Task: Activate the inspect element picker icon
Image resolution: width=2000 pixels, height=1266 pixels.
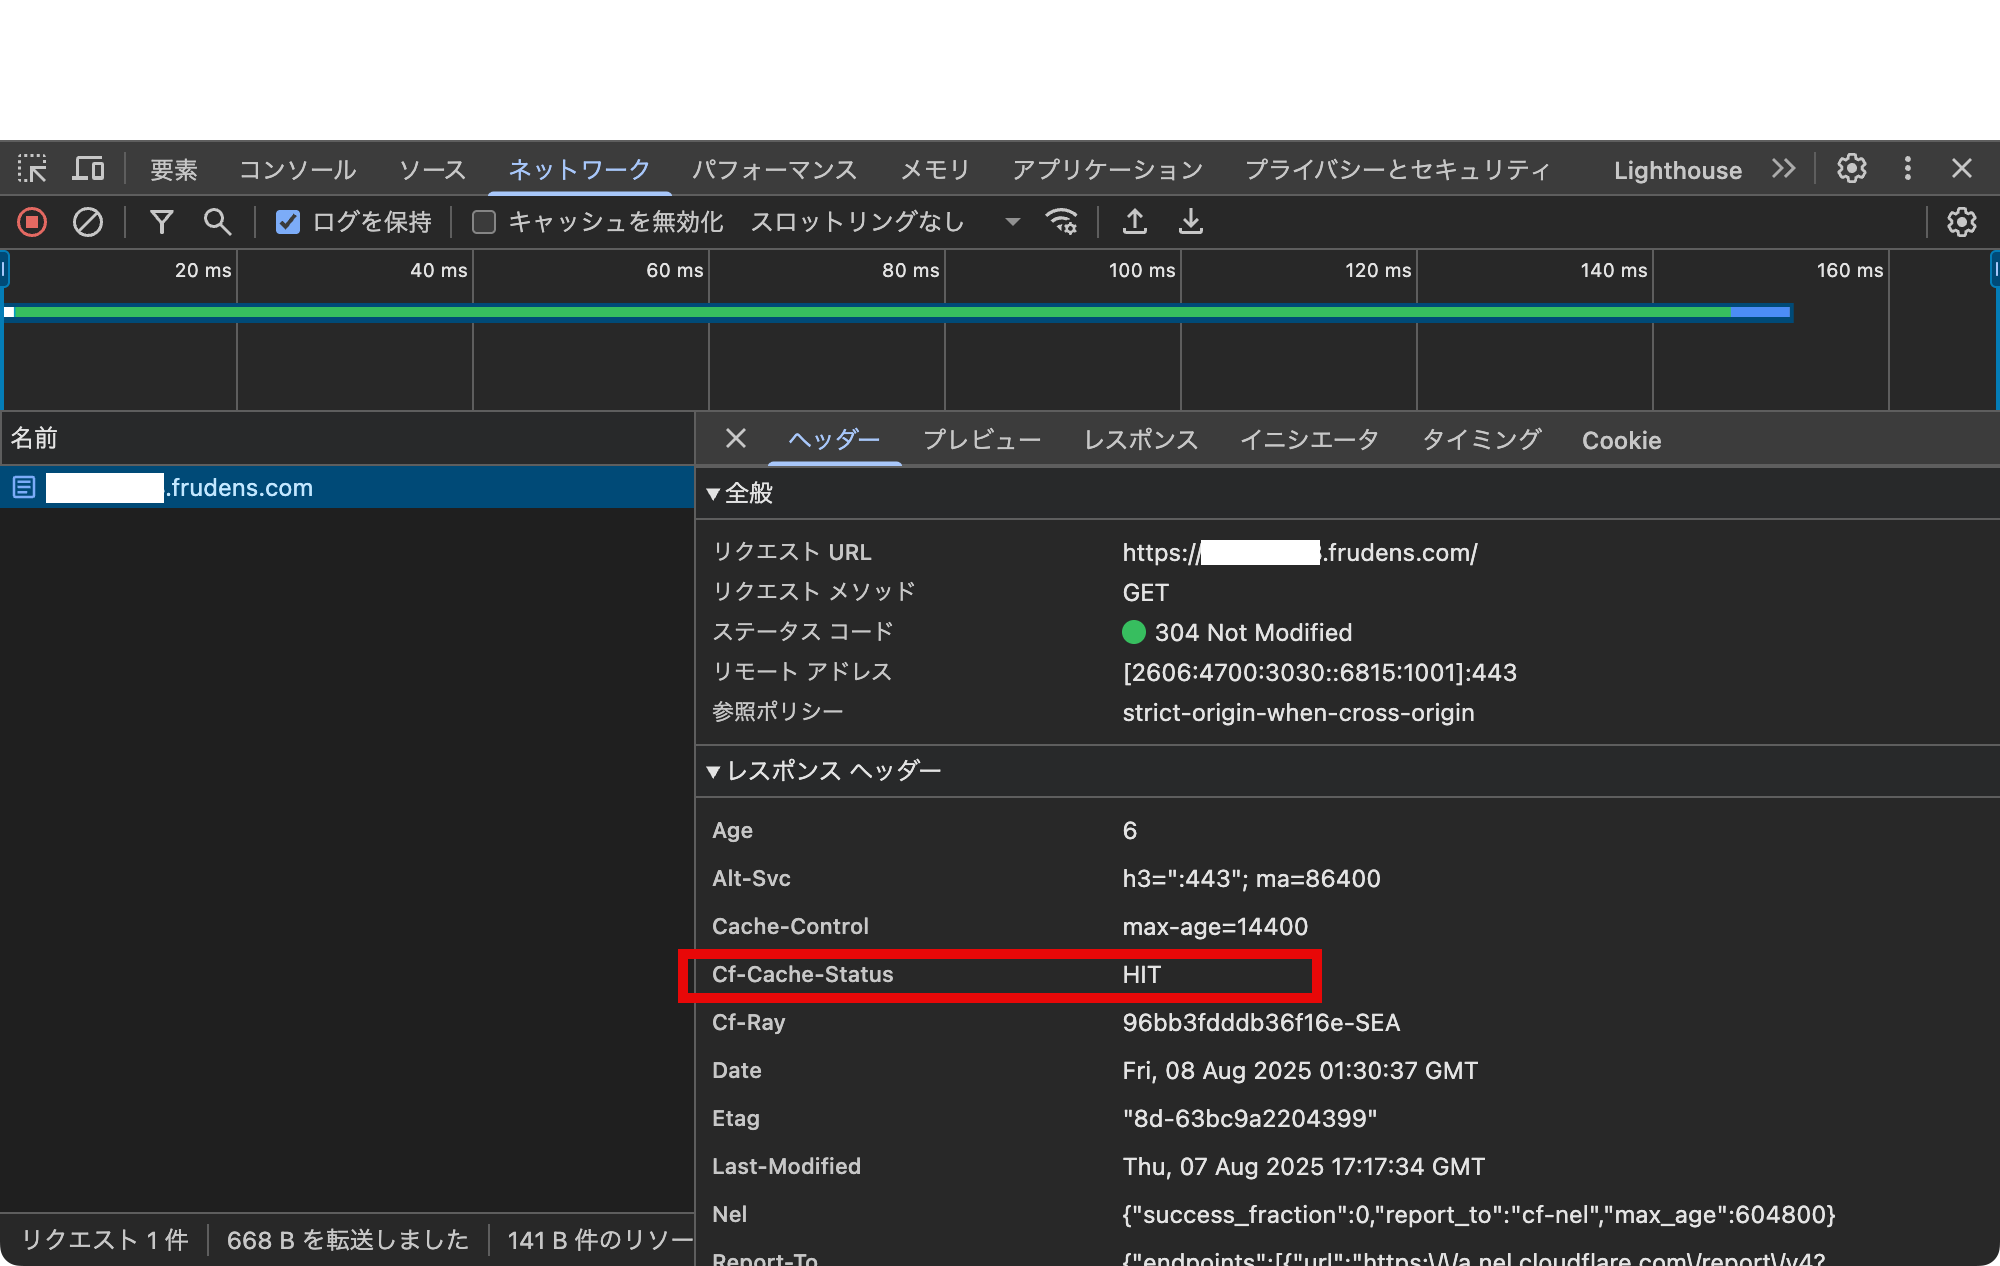Action: pos(32,168)
